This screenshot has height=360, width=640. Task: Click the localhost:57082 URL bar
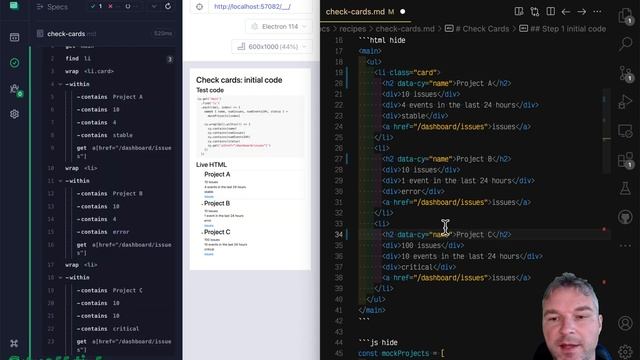[260, 7]
